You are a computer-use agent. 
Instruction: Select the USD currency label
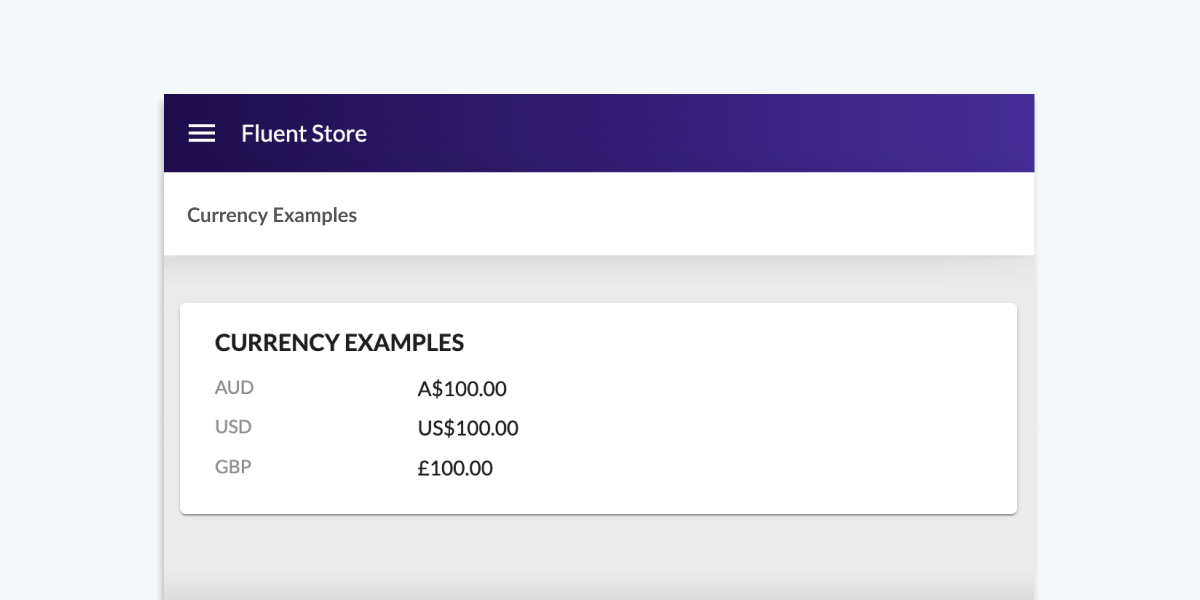click(233, 427)
